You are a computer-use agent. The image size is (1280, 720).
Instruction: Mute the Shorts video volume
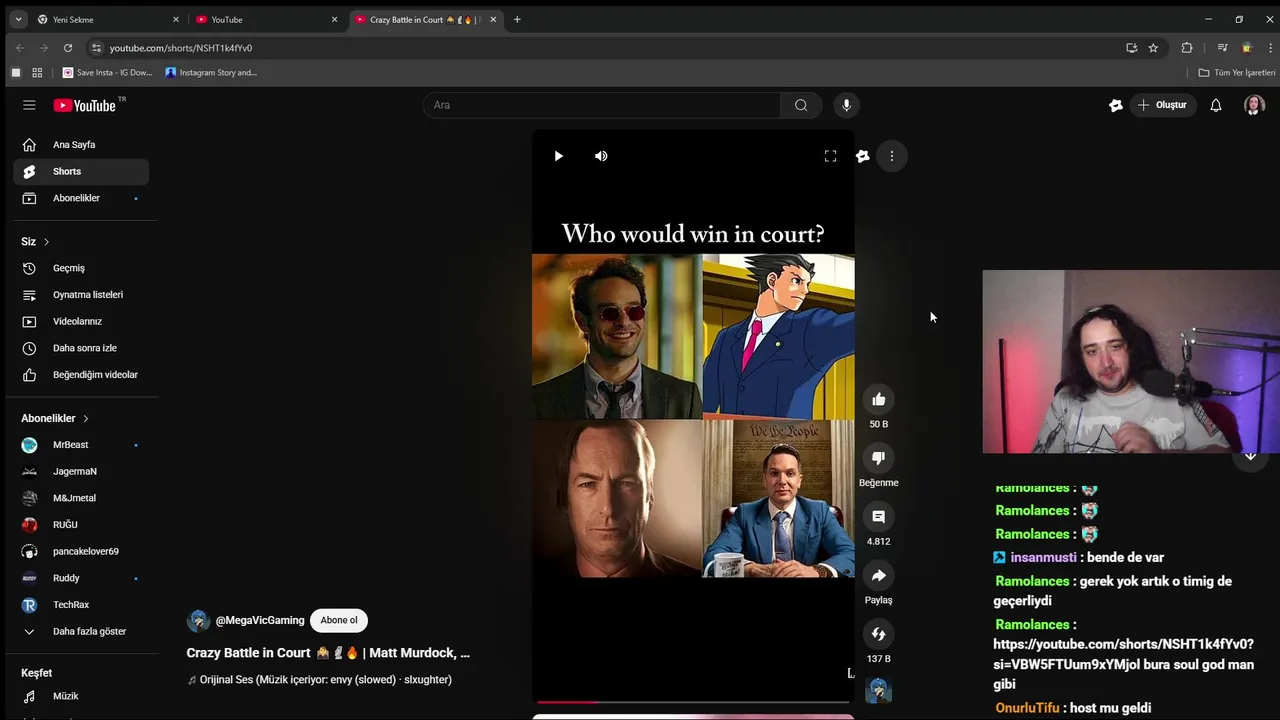click(601, 156)
